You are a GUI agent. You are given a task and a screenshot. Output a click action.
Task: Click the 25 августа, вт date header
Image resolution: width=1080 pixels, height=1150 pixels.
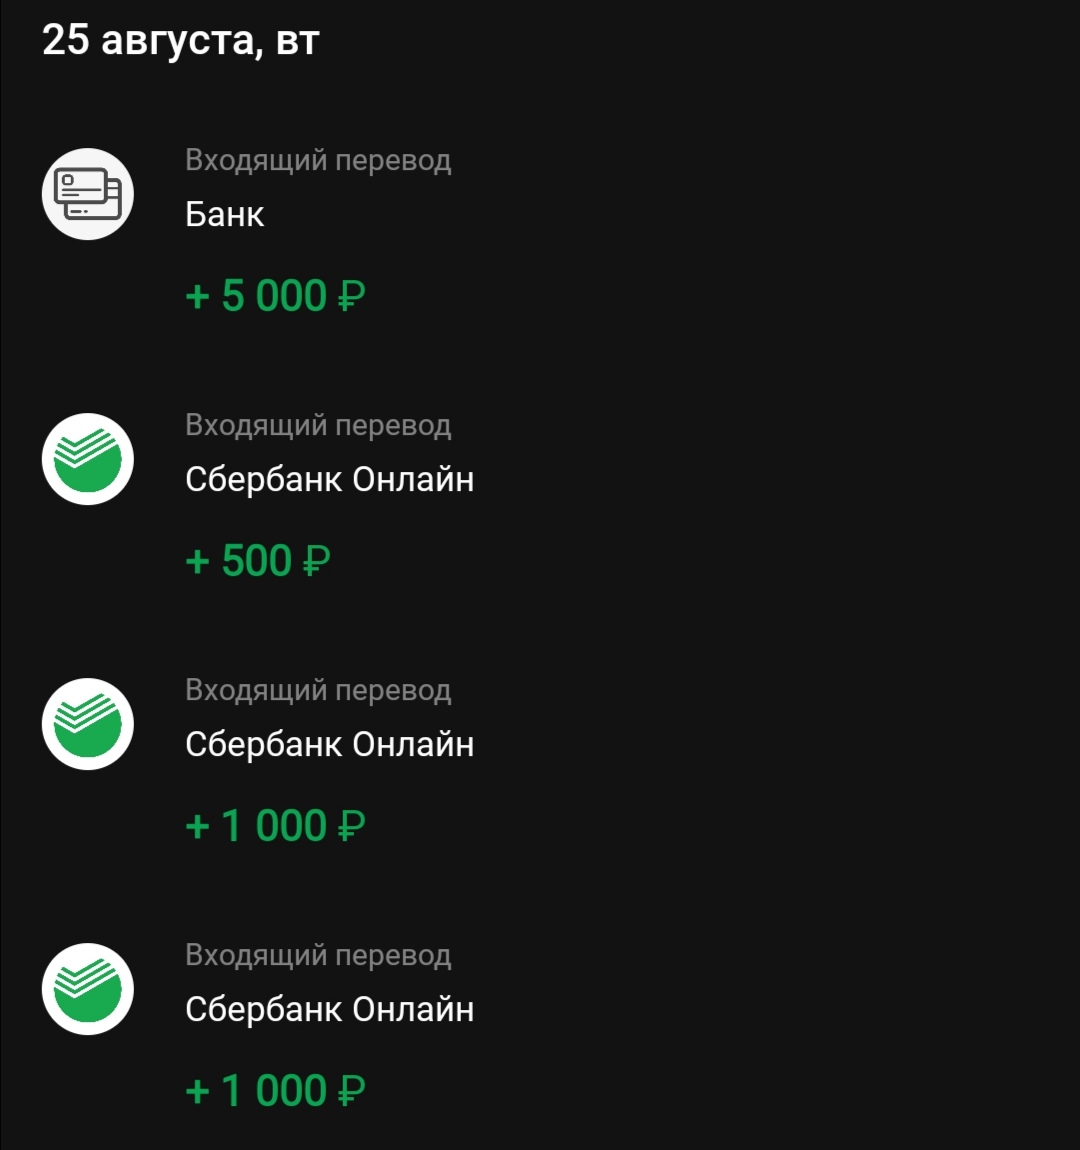coord(180,40)
